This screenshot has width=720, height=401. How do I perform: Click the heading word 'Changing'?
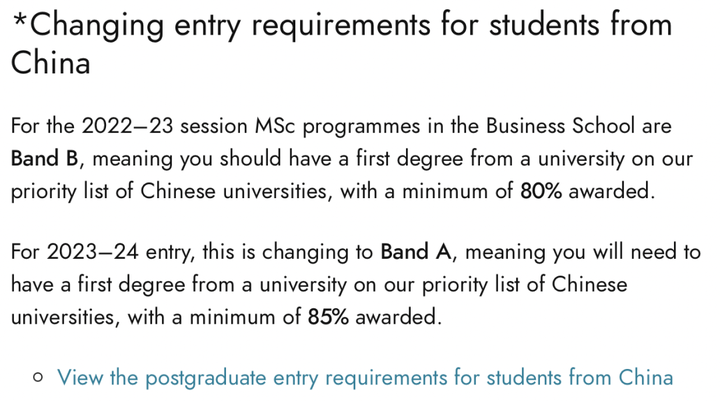[x=97, y=26]
